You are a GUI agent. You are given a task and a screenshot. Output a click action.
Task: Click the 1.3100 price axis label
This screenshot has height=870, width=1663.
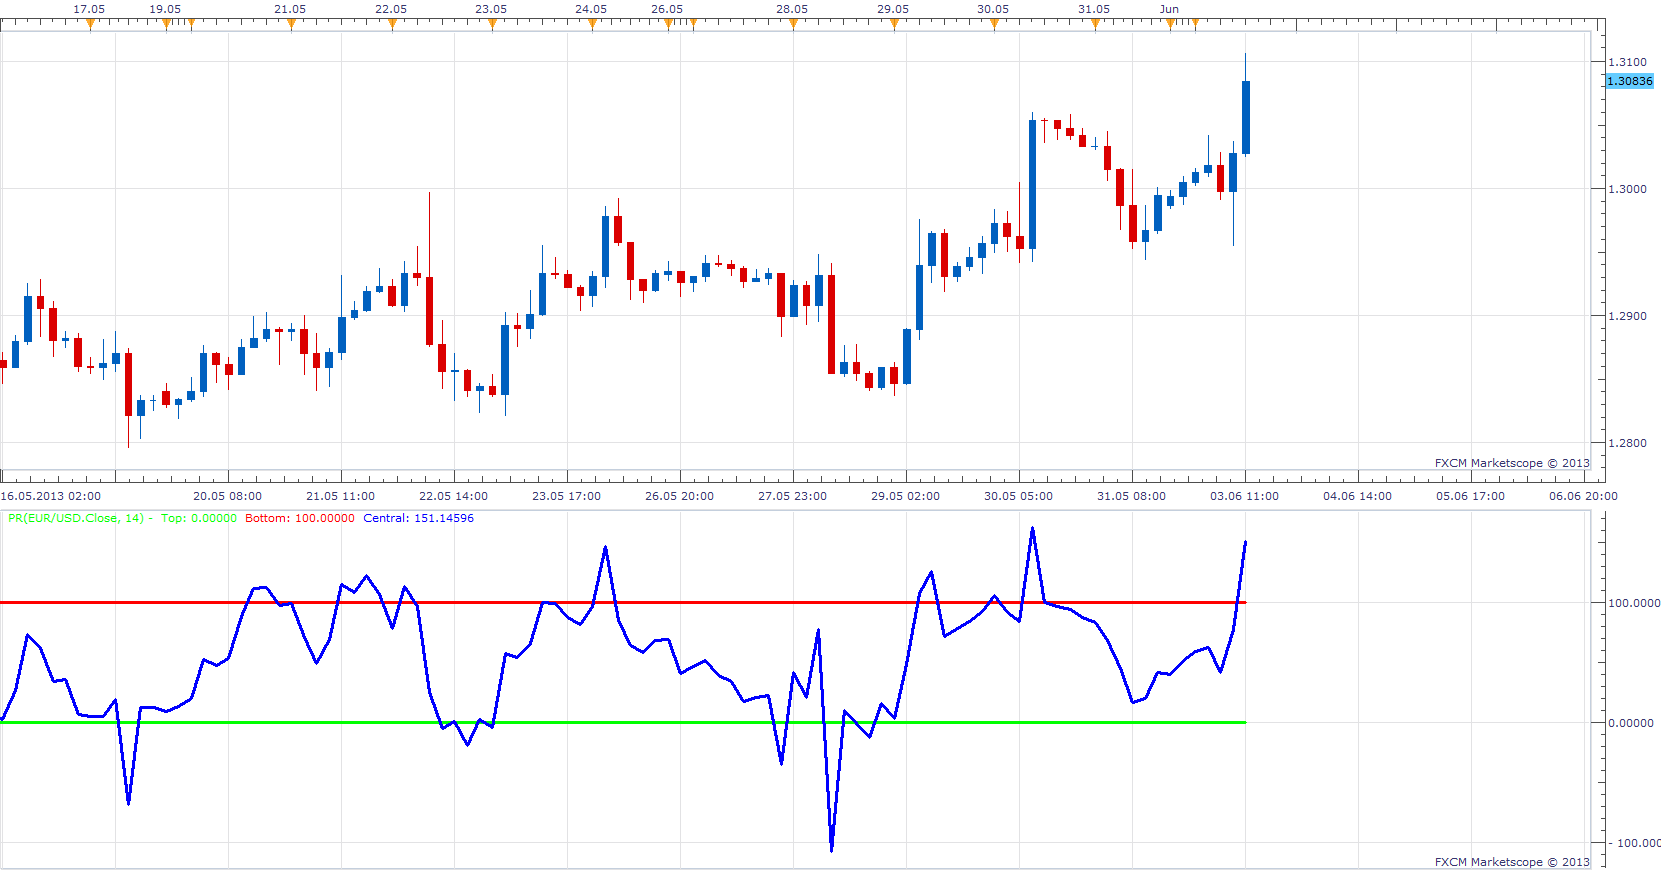click(1627, 62)
